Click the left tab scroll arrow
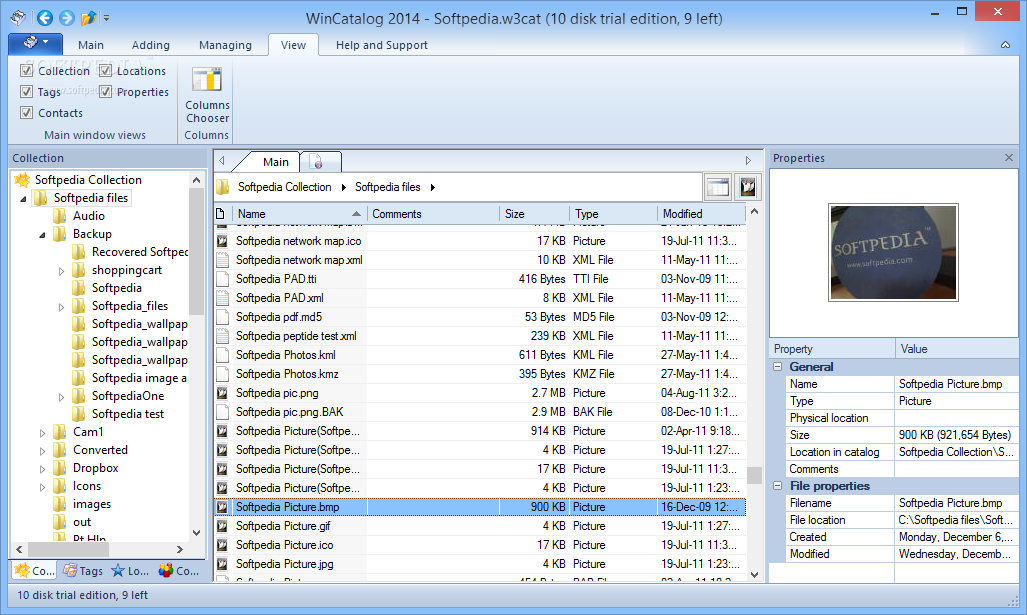 point(222,160)
